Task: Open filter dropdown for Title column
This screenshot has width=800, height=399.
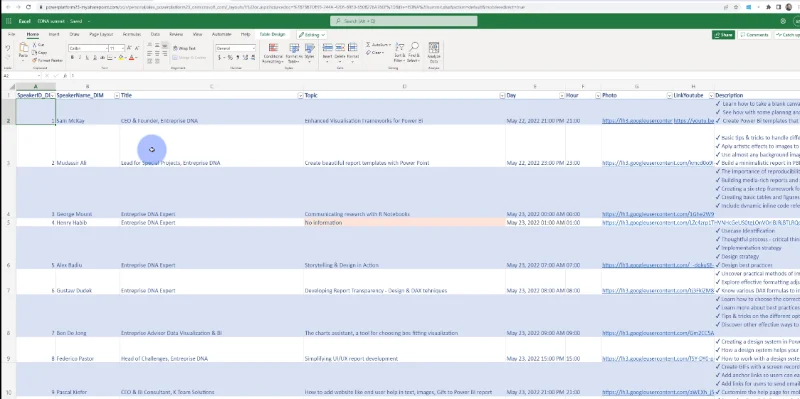Action: click(x=300, y=95)
